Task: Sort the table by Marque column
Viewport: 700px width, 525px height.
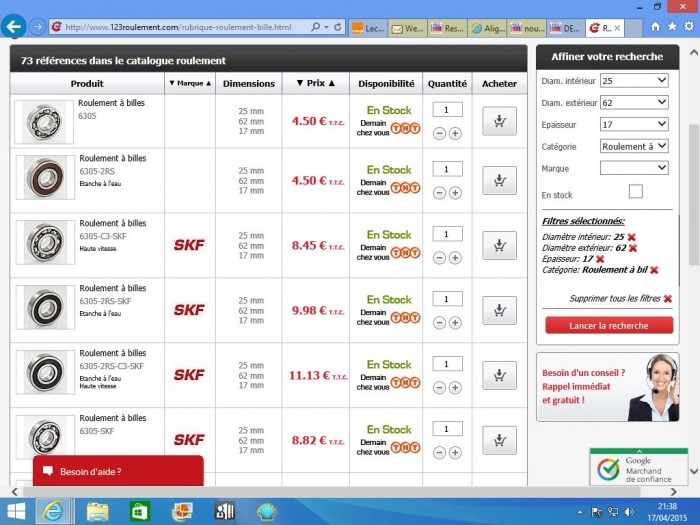Action: tap(189, 84)
